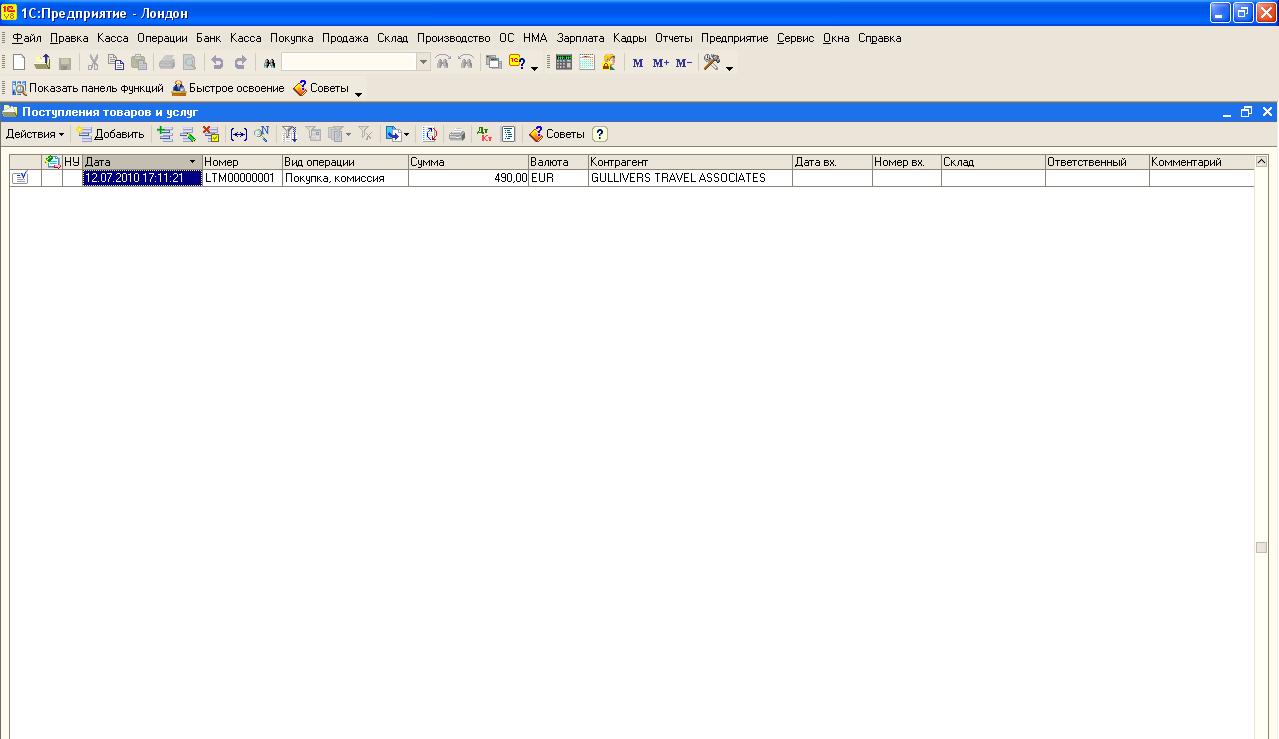
Task: Click the set date interval icon
Action: pyautogui.click(x=238, y=134)
